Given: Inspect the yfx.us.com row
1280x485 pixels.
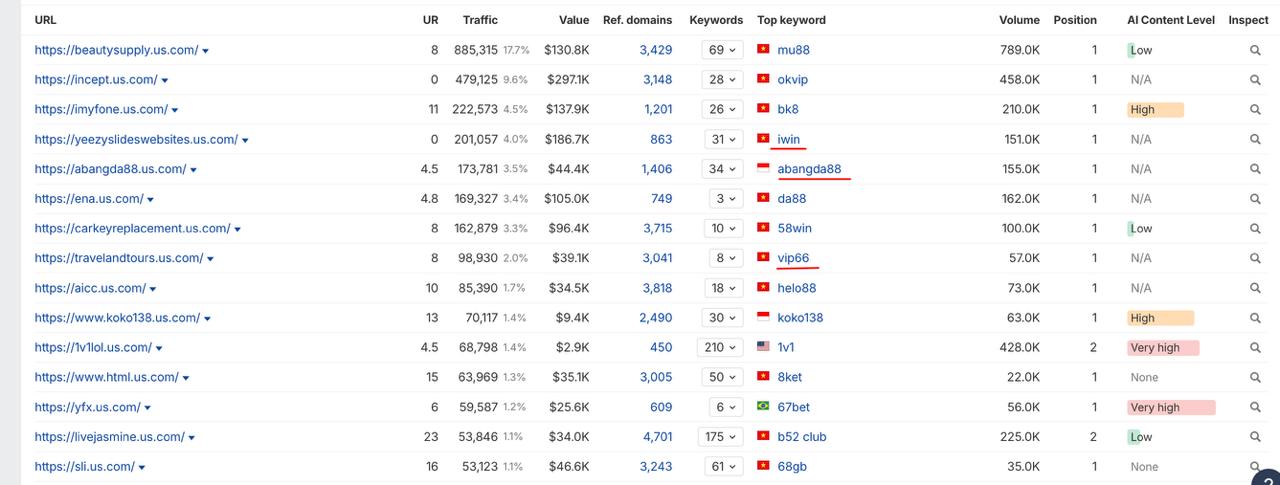Looking at the screenshot, I should pyautogui.click(x=1255, y=407).
